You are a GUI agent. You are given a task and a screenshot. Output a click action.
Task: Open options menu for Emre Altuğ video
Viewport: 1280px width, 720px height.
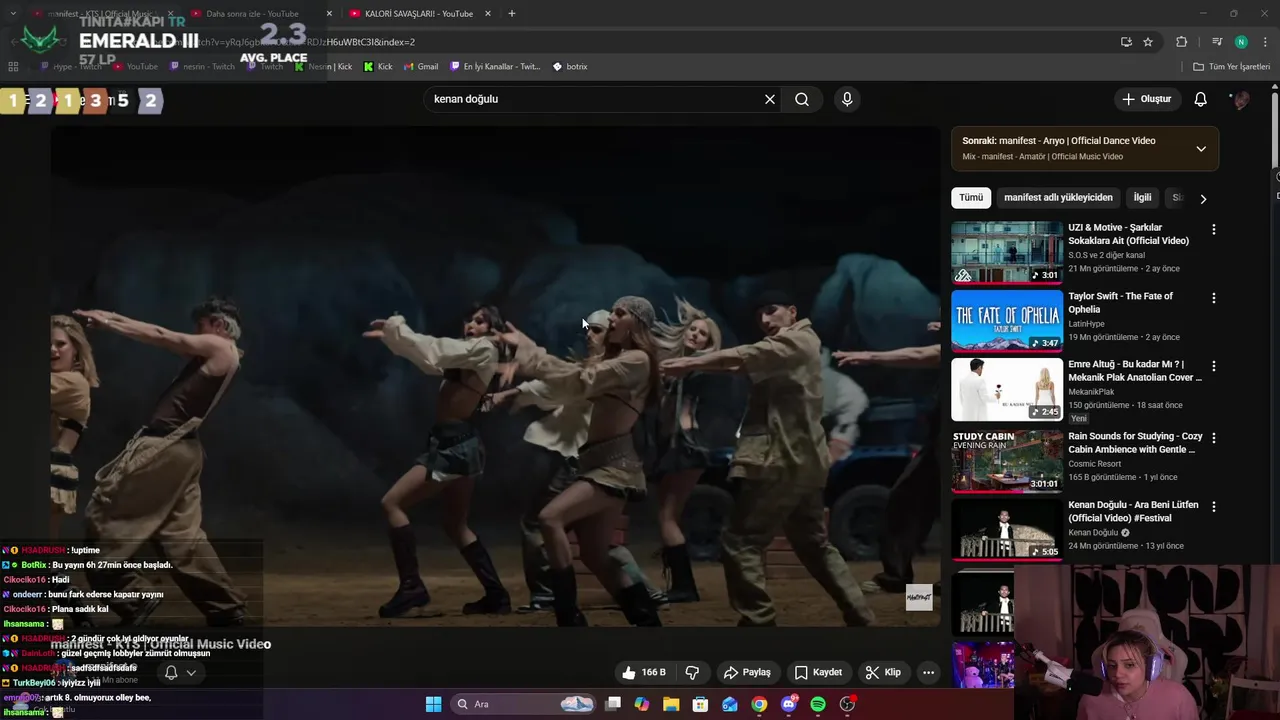click(1214, 367)
